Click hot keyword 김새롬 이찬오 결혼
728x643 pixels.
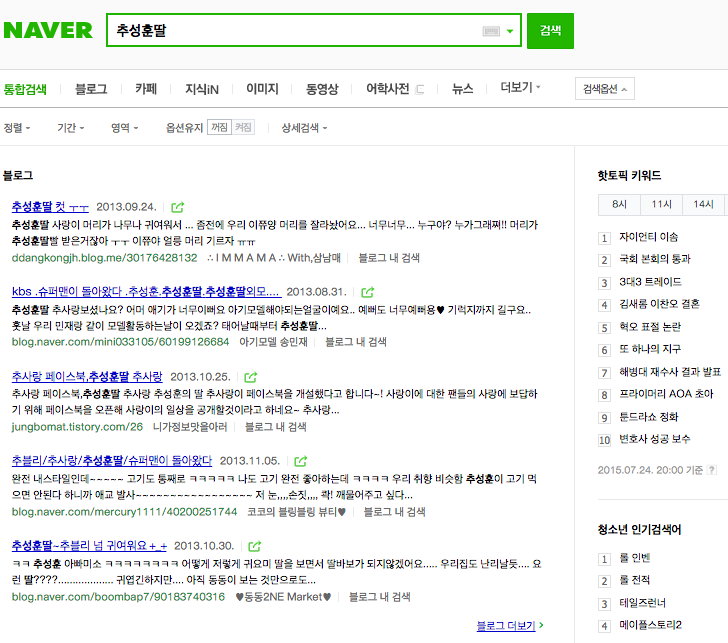click(x=659, y=304)
